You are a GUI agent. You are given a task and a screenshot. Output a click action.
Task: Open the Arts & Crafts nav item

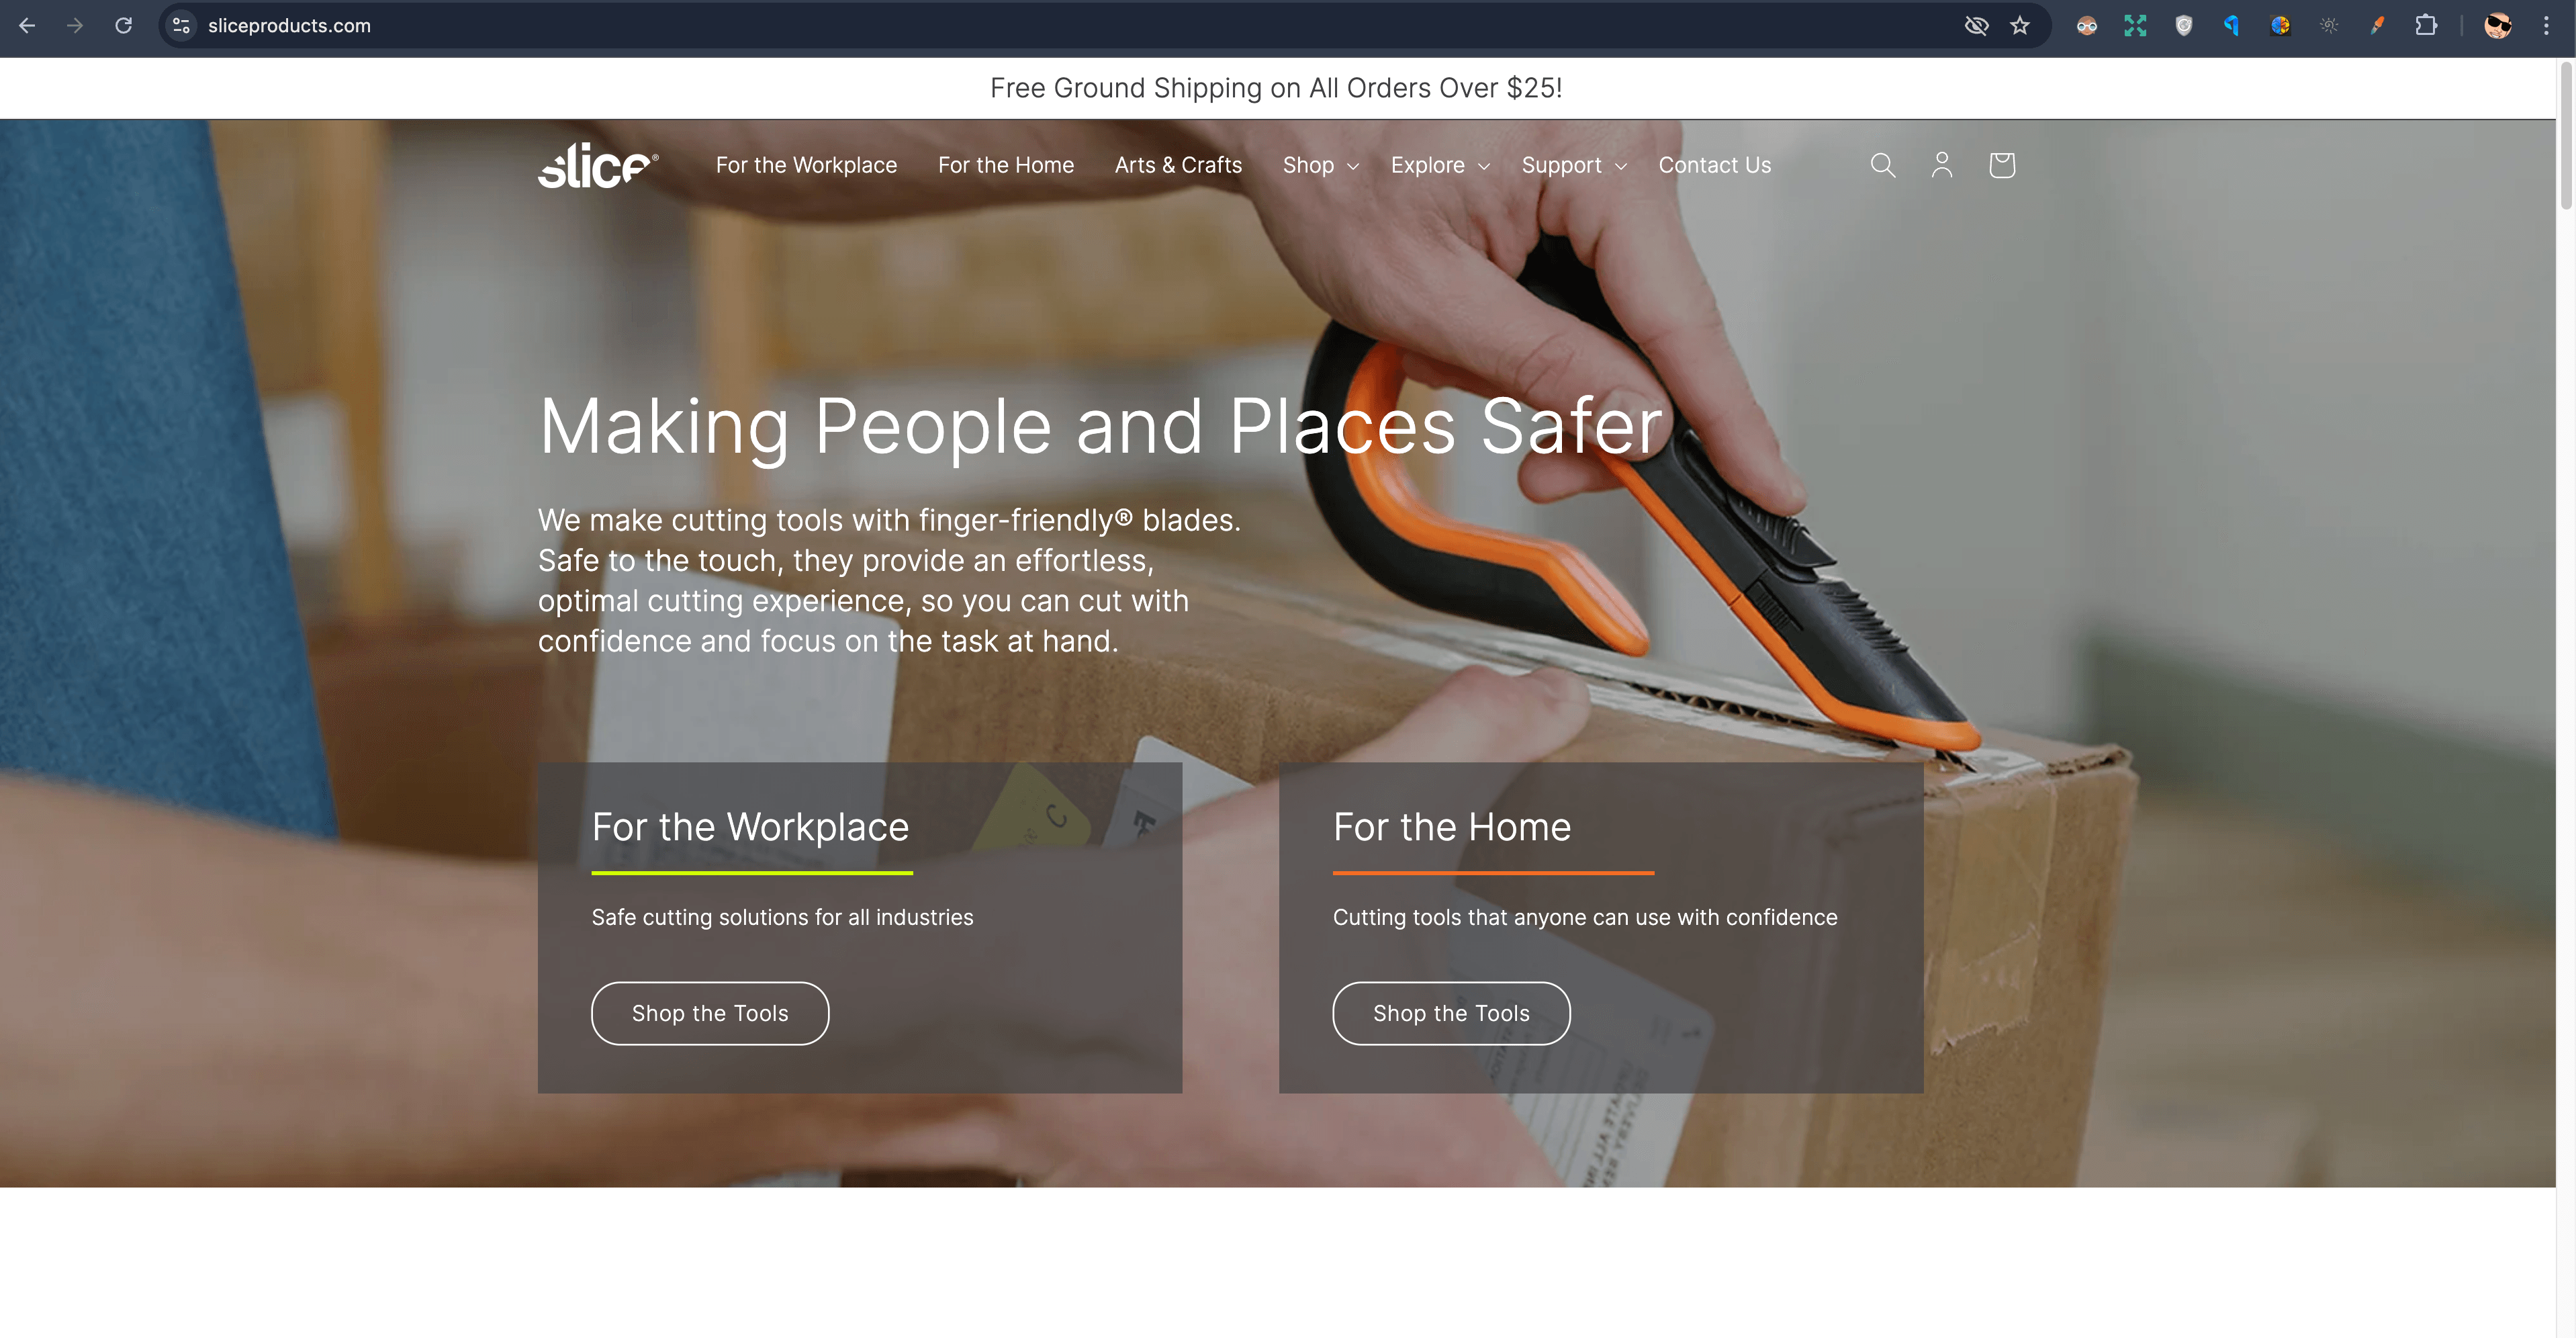click(1178, 166)
